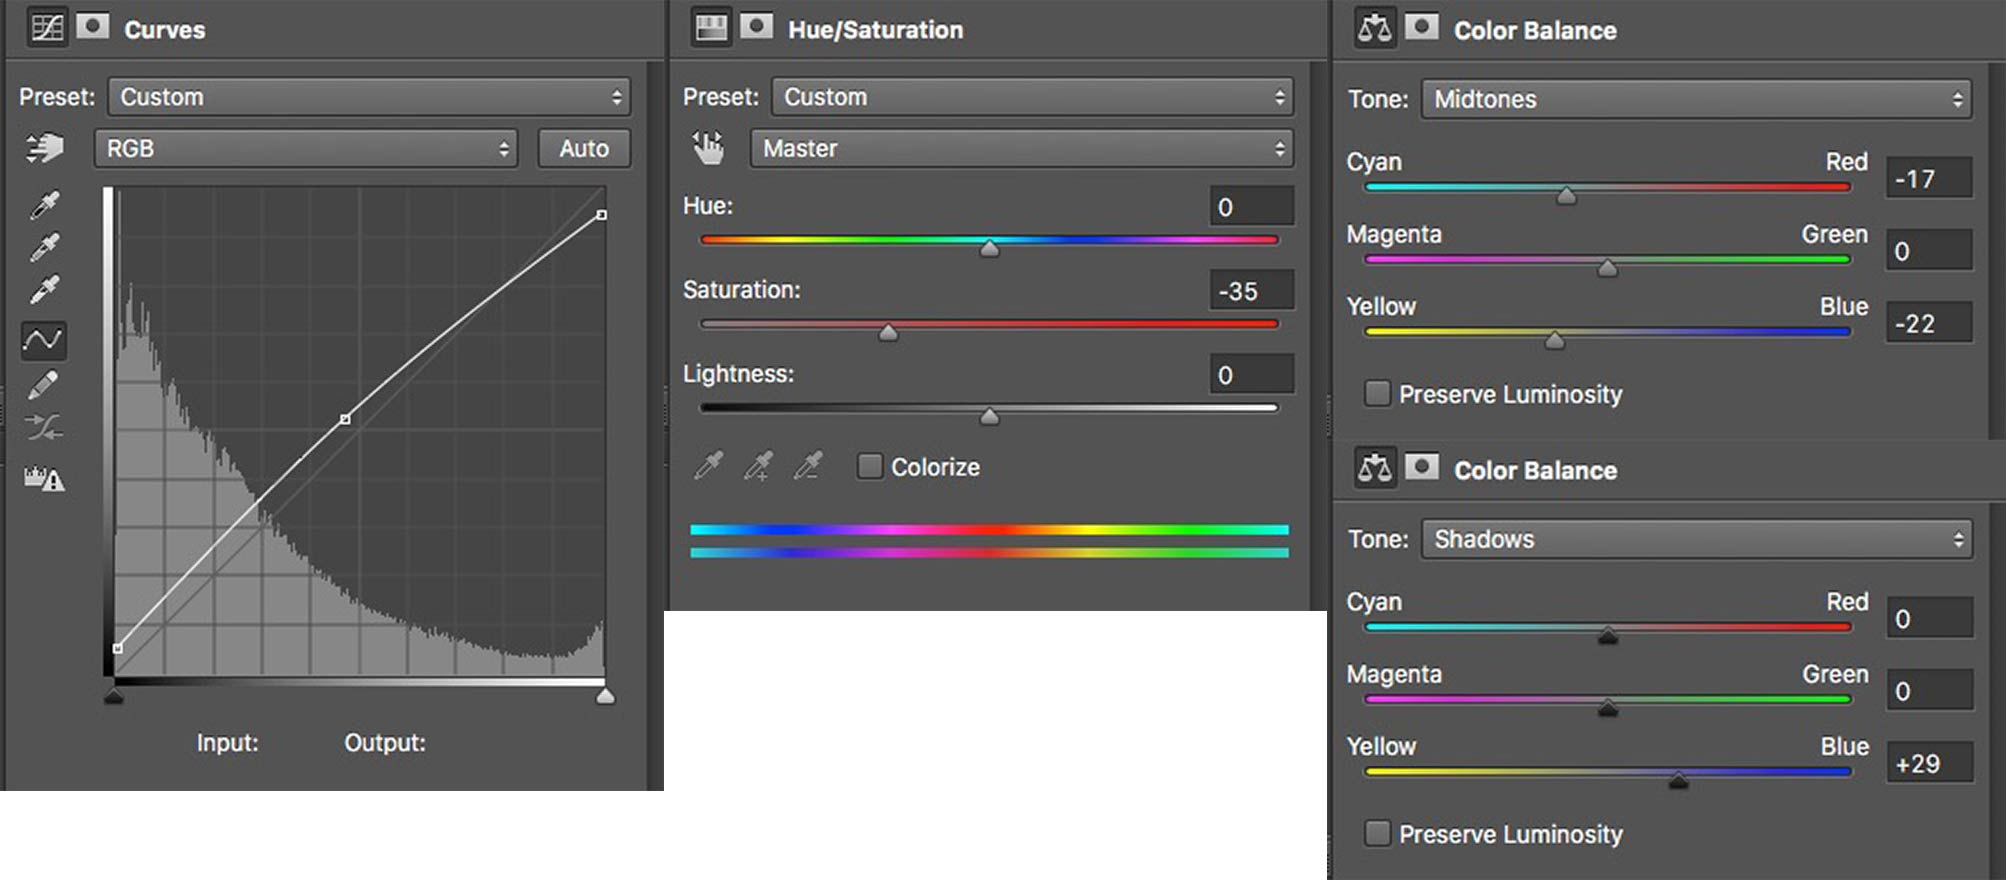Click the Midtones Magenta-Green slider handle
The height and width of the screenshot is (880, 2006).
point(1607,267)
